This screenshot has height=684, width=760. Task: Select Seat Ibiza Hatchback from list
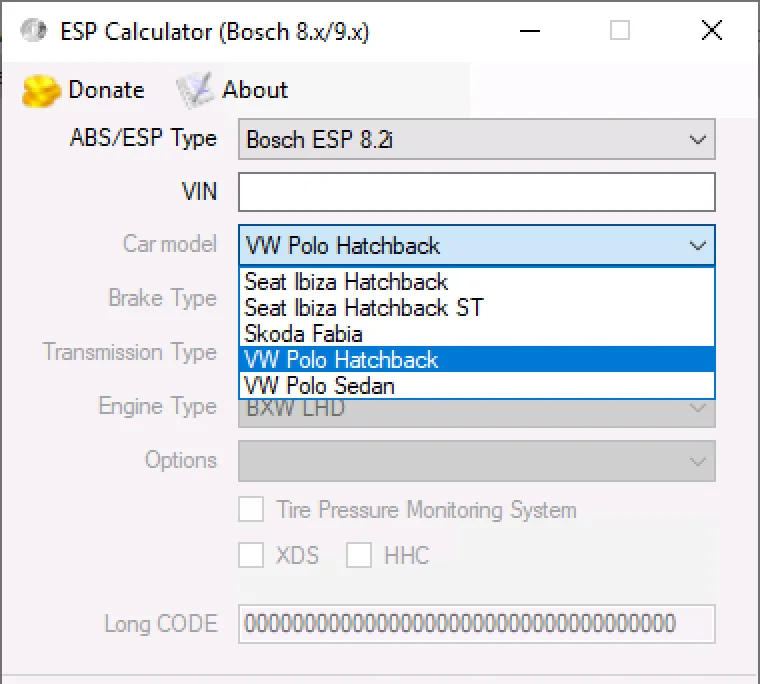pos(477,282)
